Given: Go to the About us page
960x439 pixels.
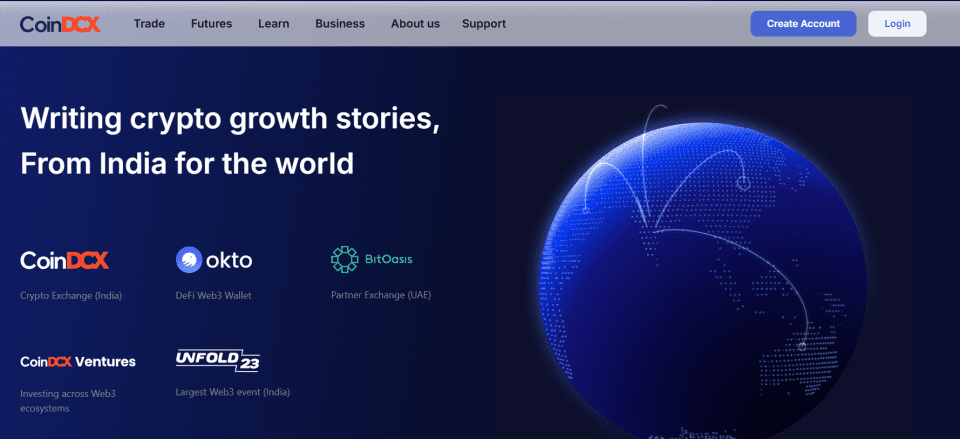Looking at the screenshot, I should pos(415,24).
